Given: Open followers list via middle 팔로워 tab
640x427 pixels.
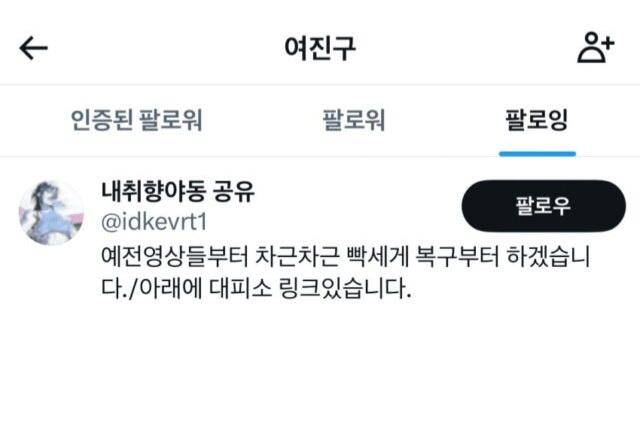Looking at the screenshot, I should pos(353,120).
